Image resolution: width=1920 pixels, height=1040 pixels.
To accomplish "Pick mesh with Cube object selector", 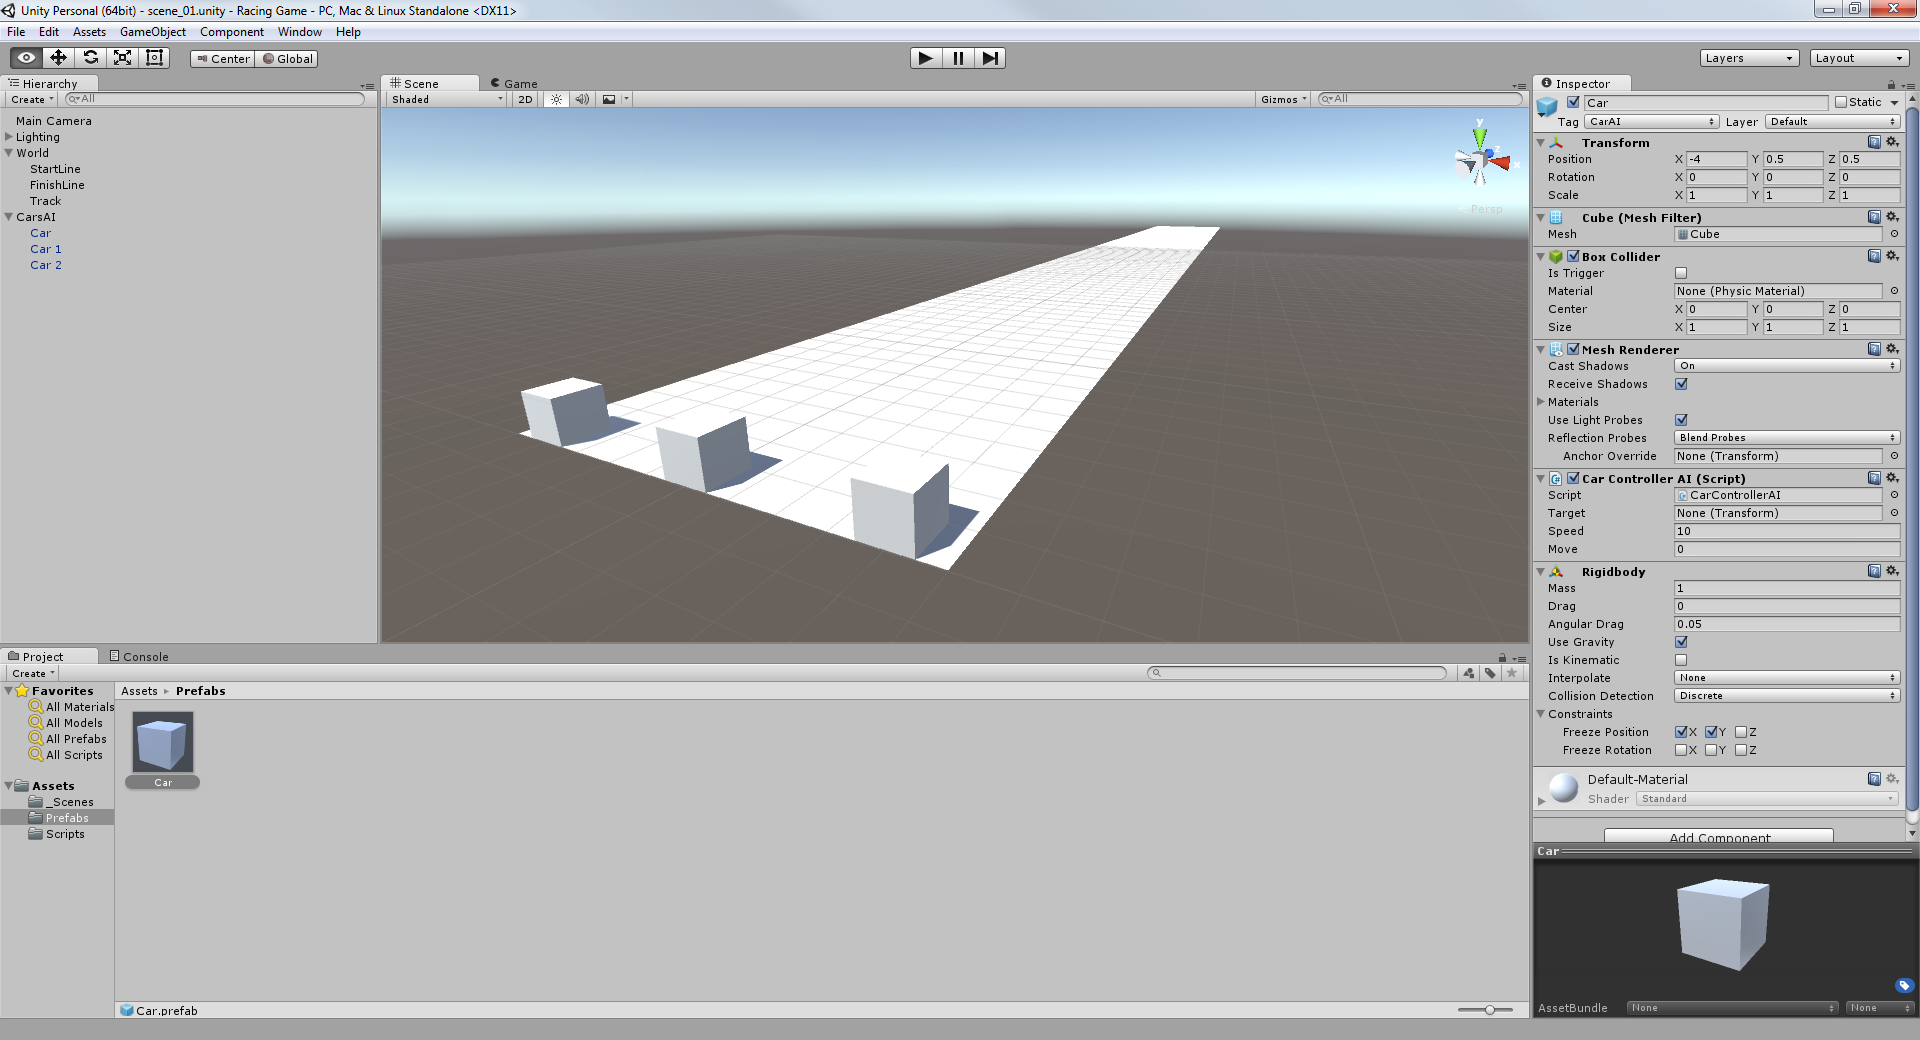I will [x=1893, y=234].
